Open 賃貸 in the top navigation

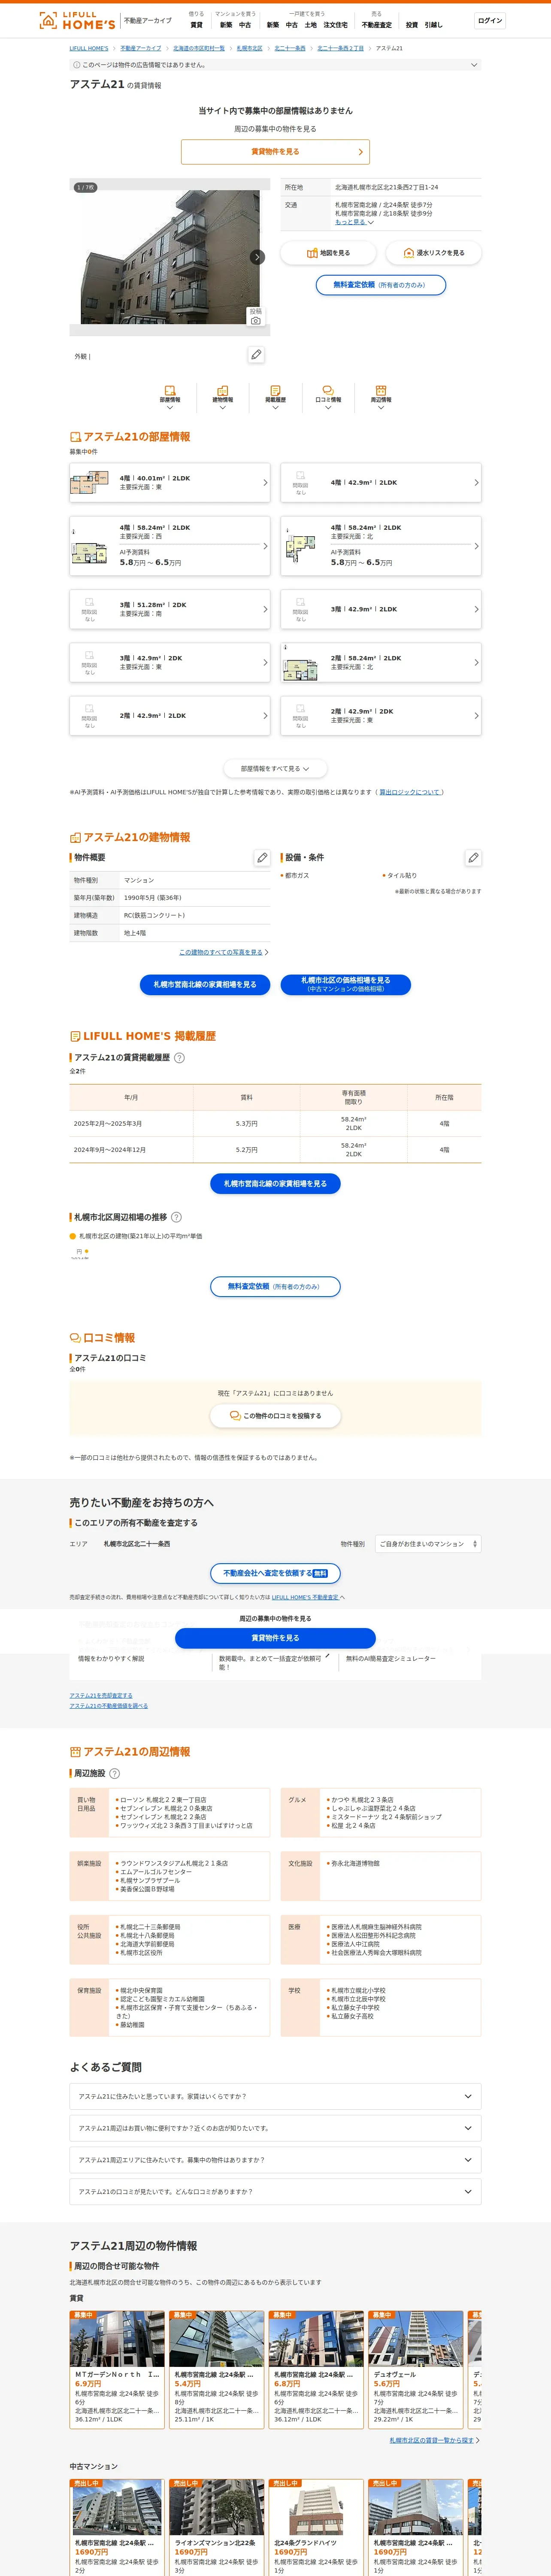[196, 25]
